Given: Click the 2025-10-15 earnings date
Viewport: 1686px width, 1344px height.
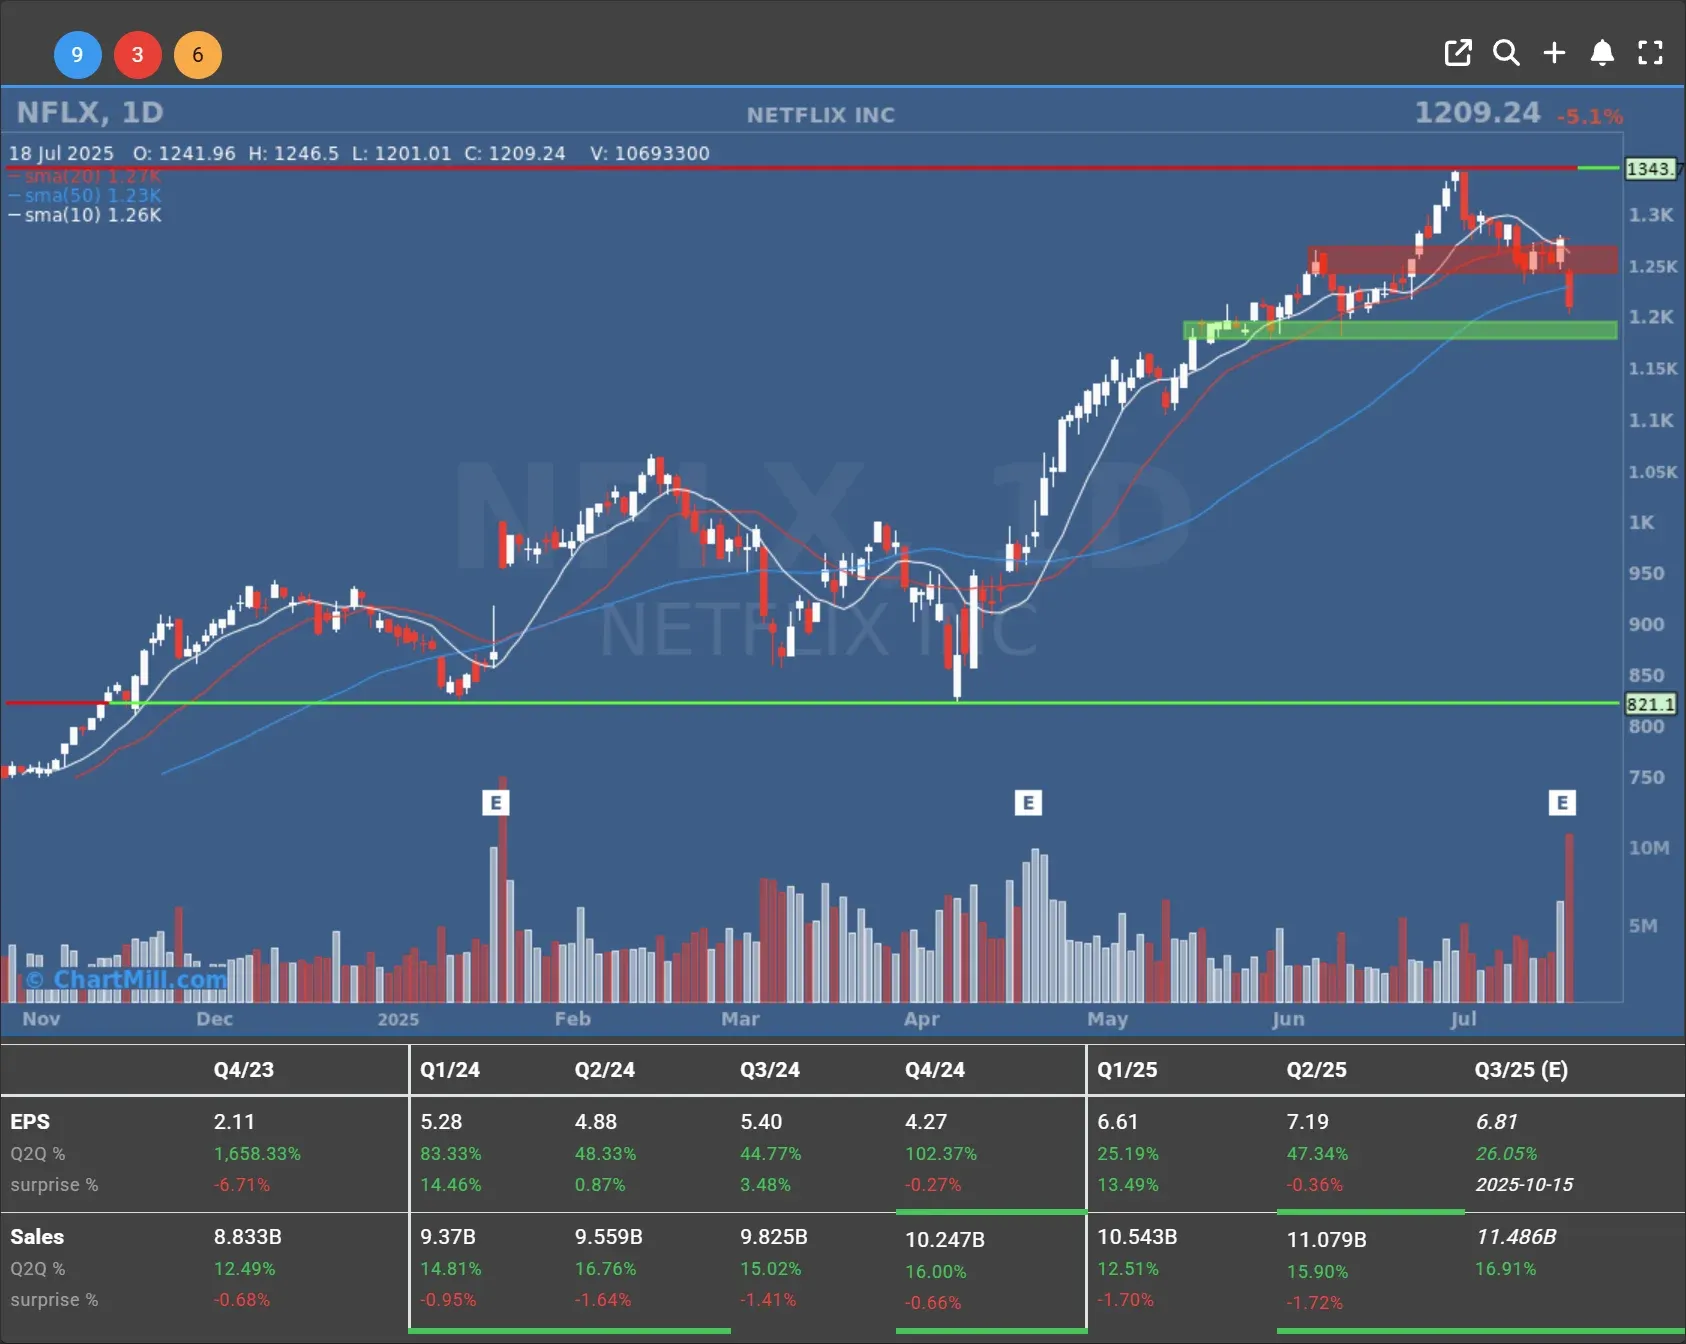Looking at the screenshot, I should coord(1524,1184).
